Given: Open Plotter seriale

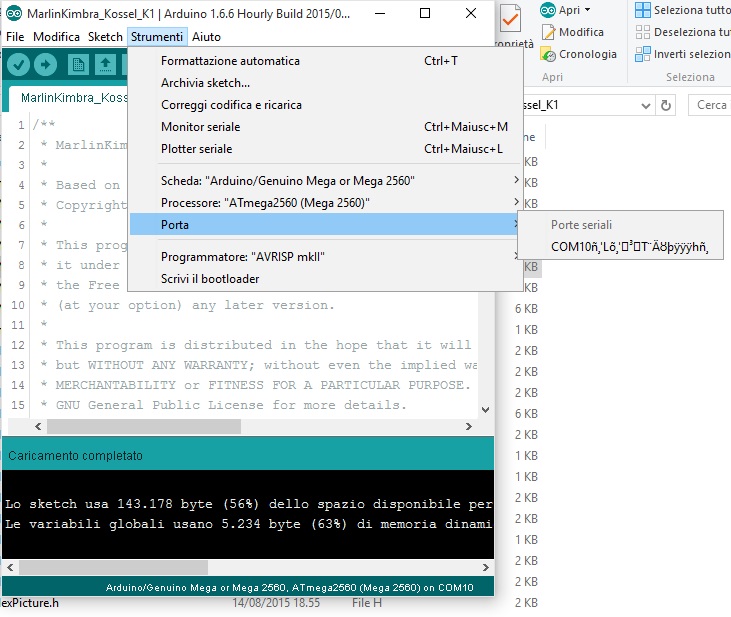Looking at the screenshot, I should [325, 149].
